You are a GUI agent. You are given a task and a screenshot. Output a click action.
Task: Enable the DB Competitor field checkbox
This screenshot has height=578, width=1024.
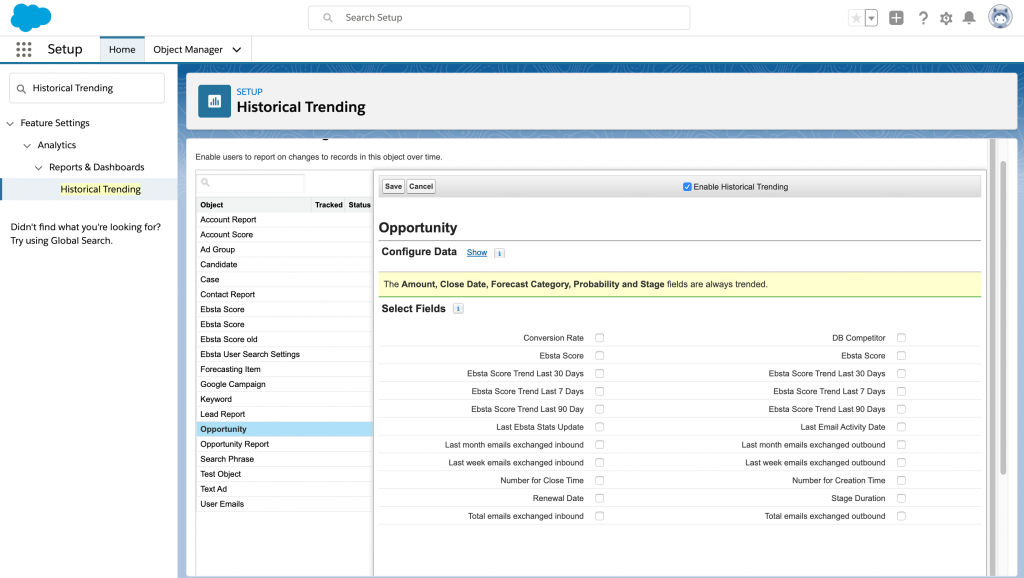tap(901, 338)
